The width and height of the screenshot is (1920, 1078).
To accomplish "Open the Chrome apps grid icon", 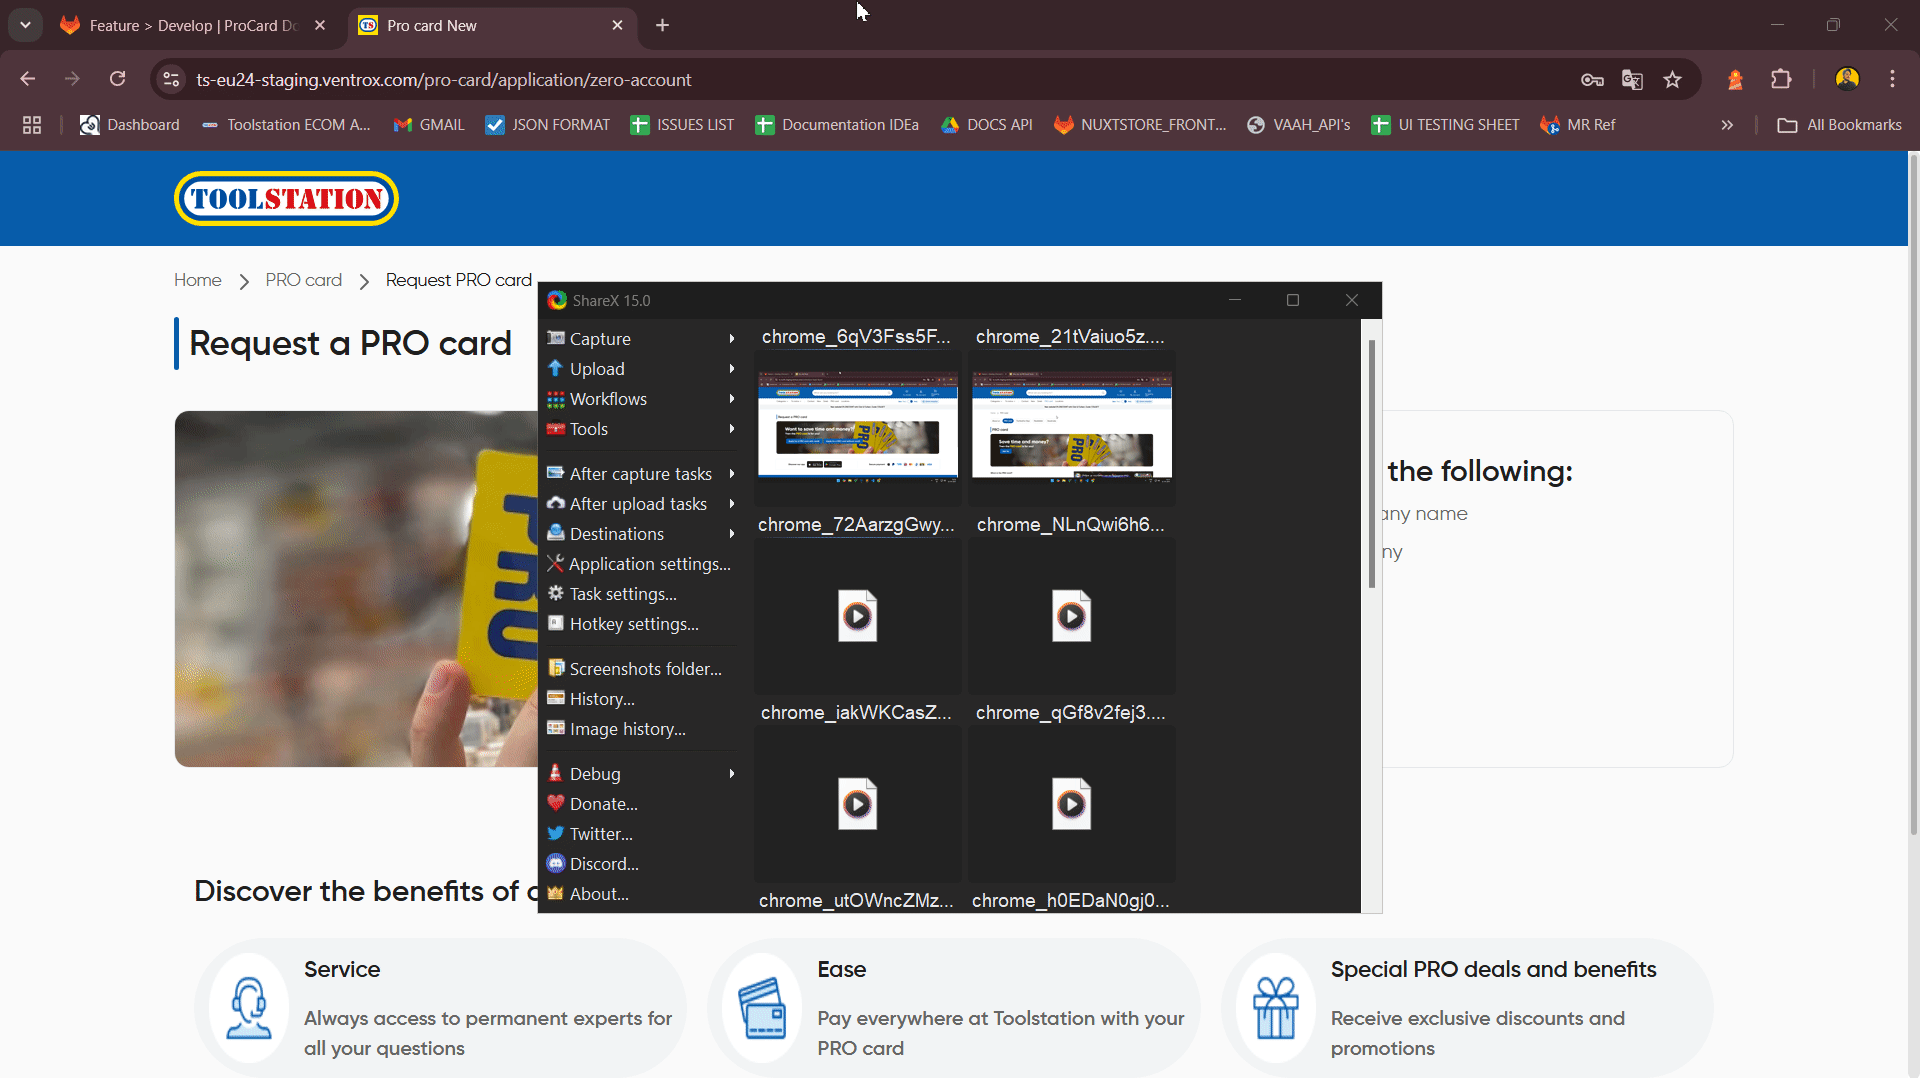I will 32,125.
